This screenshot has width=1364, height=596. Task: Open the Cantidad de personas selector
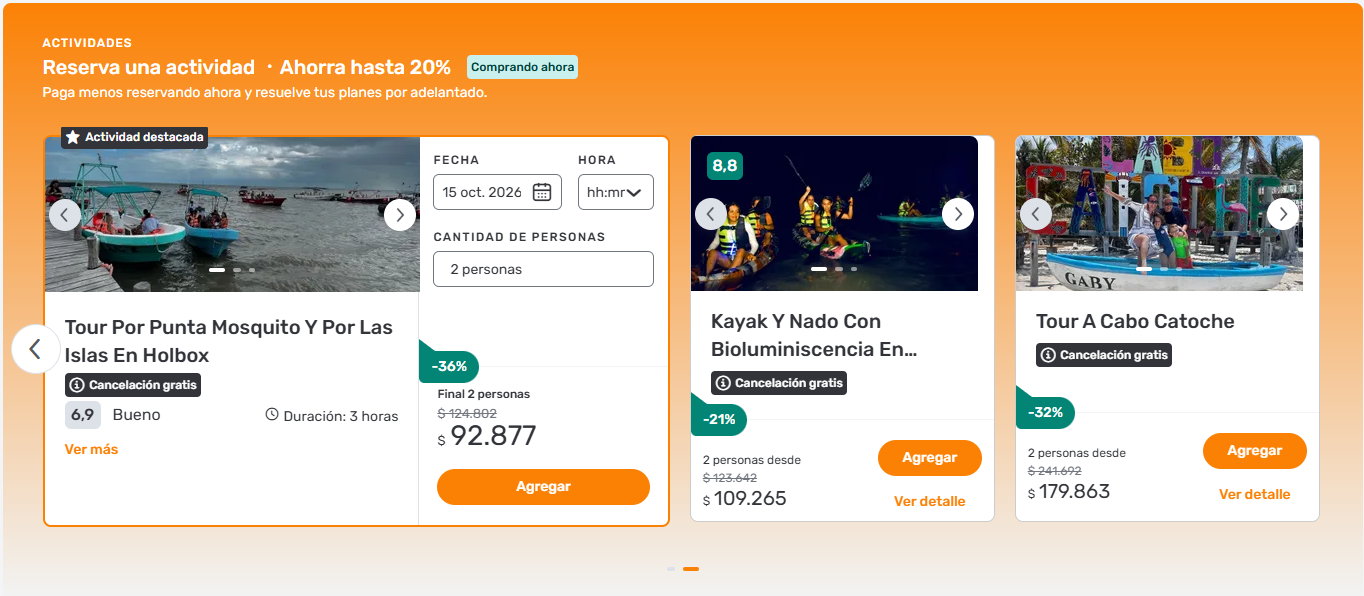pos(543,269)
